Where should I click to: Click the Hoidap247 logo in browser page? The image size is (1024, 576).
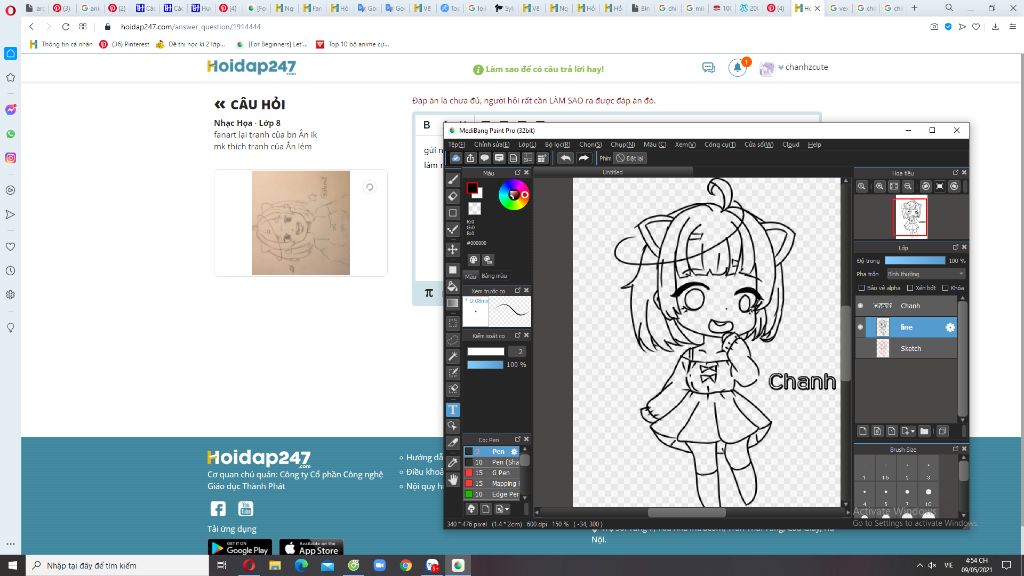(251, 67)
